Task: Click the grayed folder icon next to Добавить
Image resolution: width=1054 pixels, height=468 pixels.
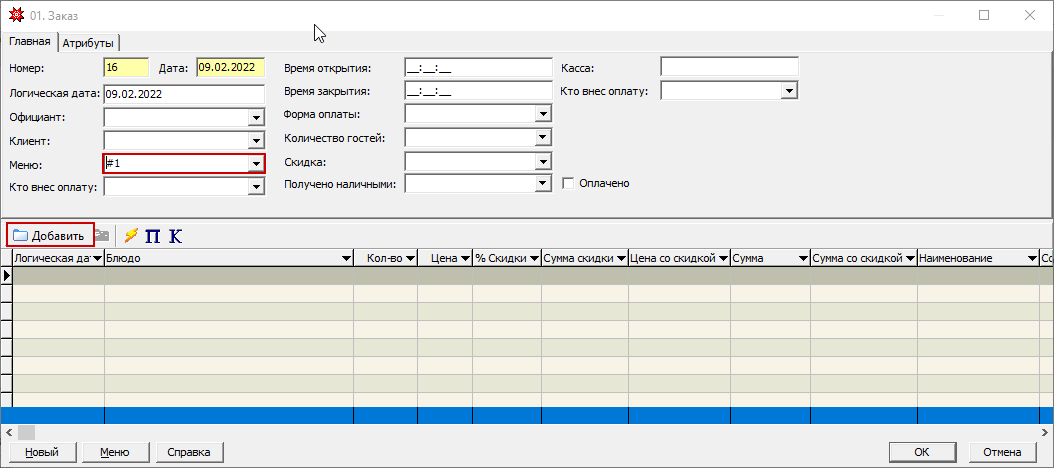Action: [x=102, y=236]
